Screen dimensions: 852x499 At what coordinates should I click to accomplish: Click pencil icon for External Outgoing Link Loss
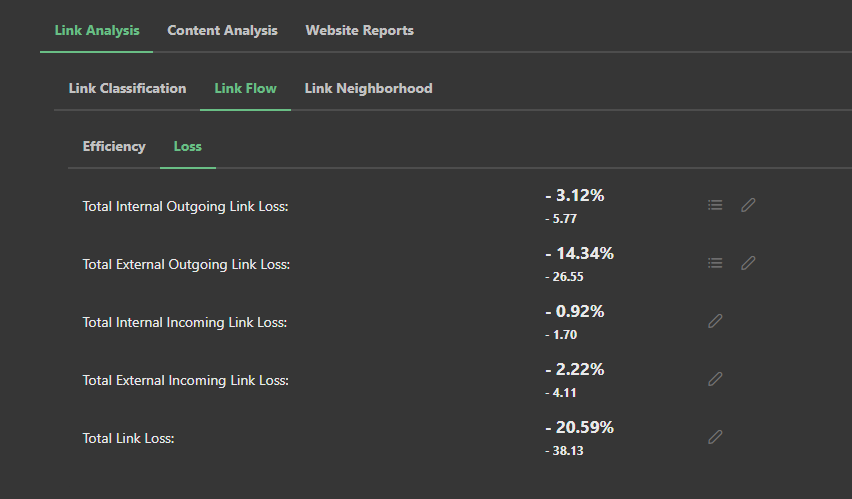point(748,263)
